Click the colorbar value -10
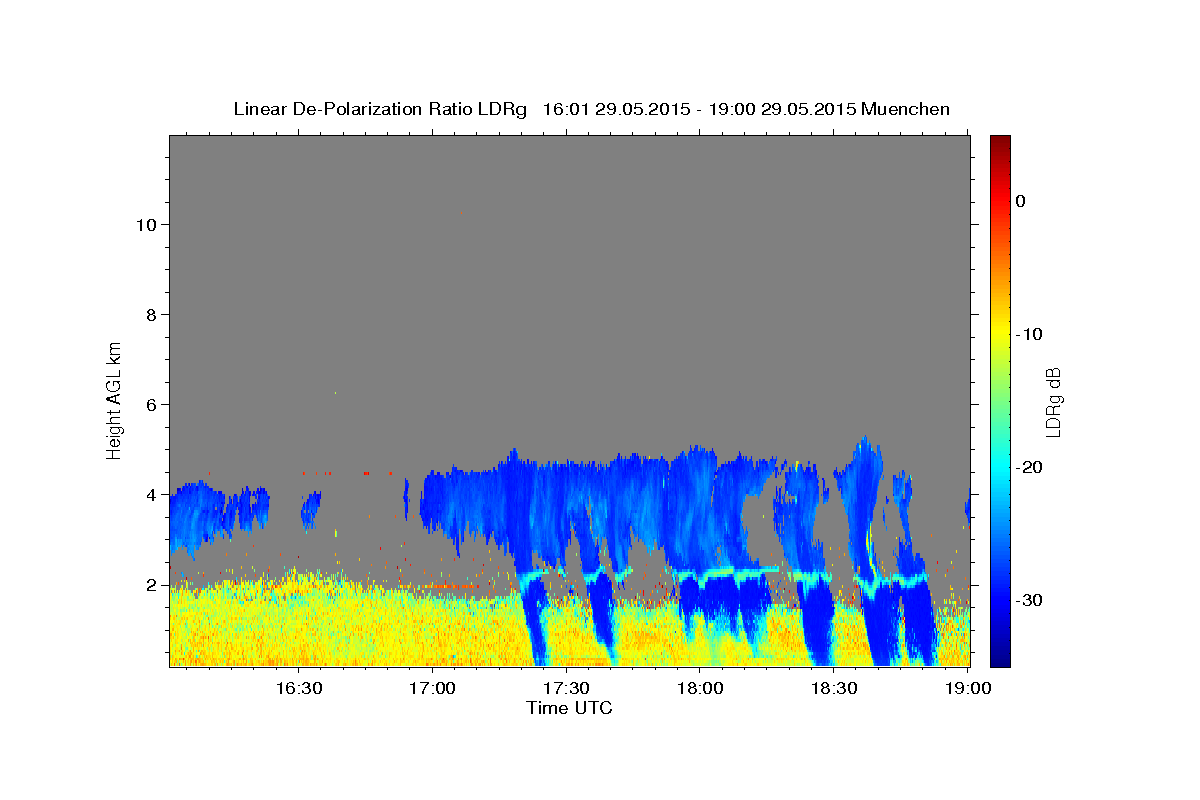The image size is (1200, 800). [1028, 334]
